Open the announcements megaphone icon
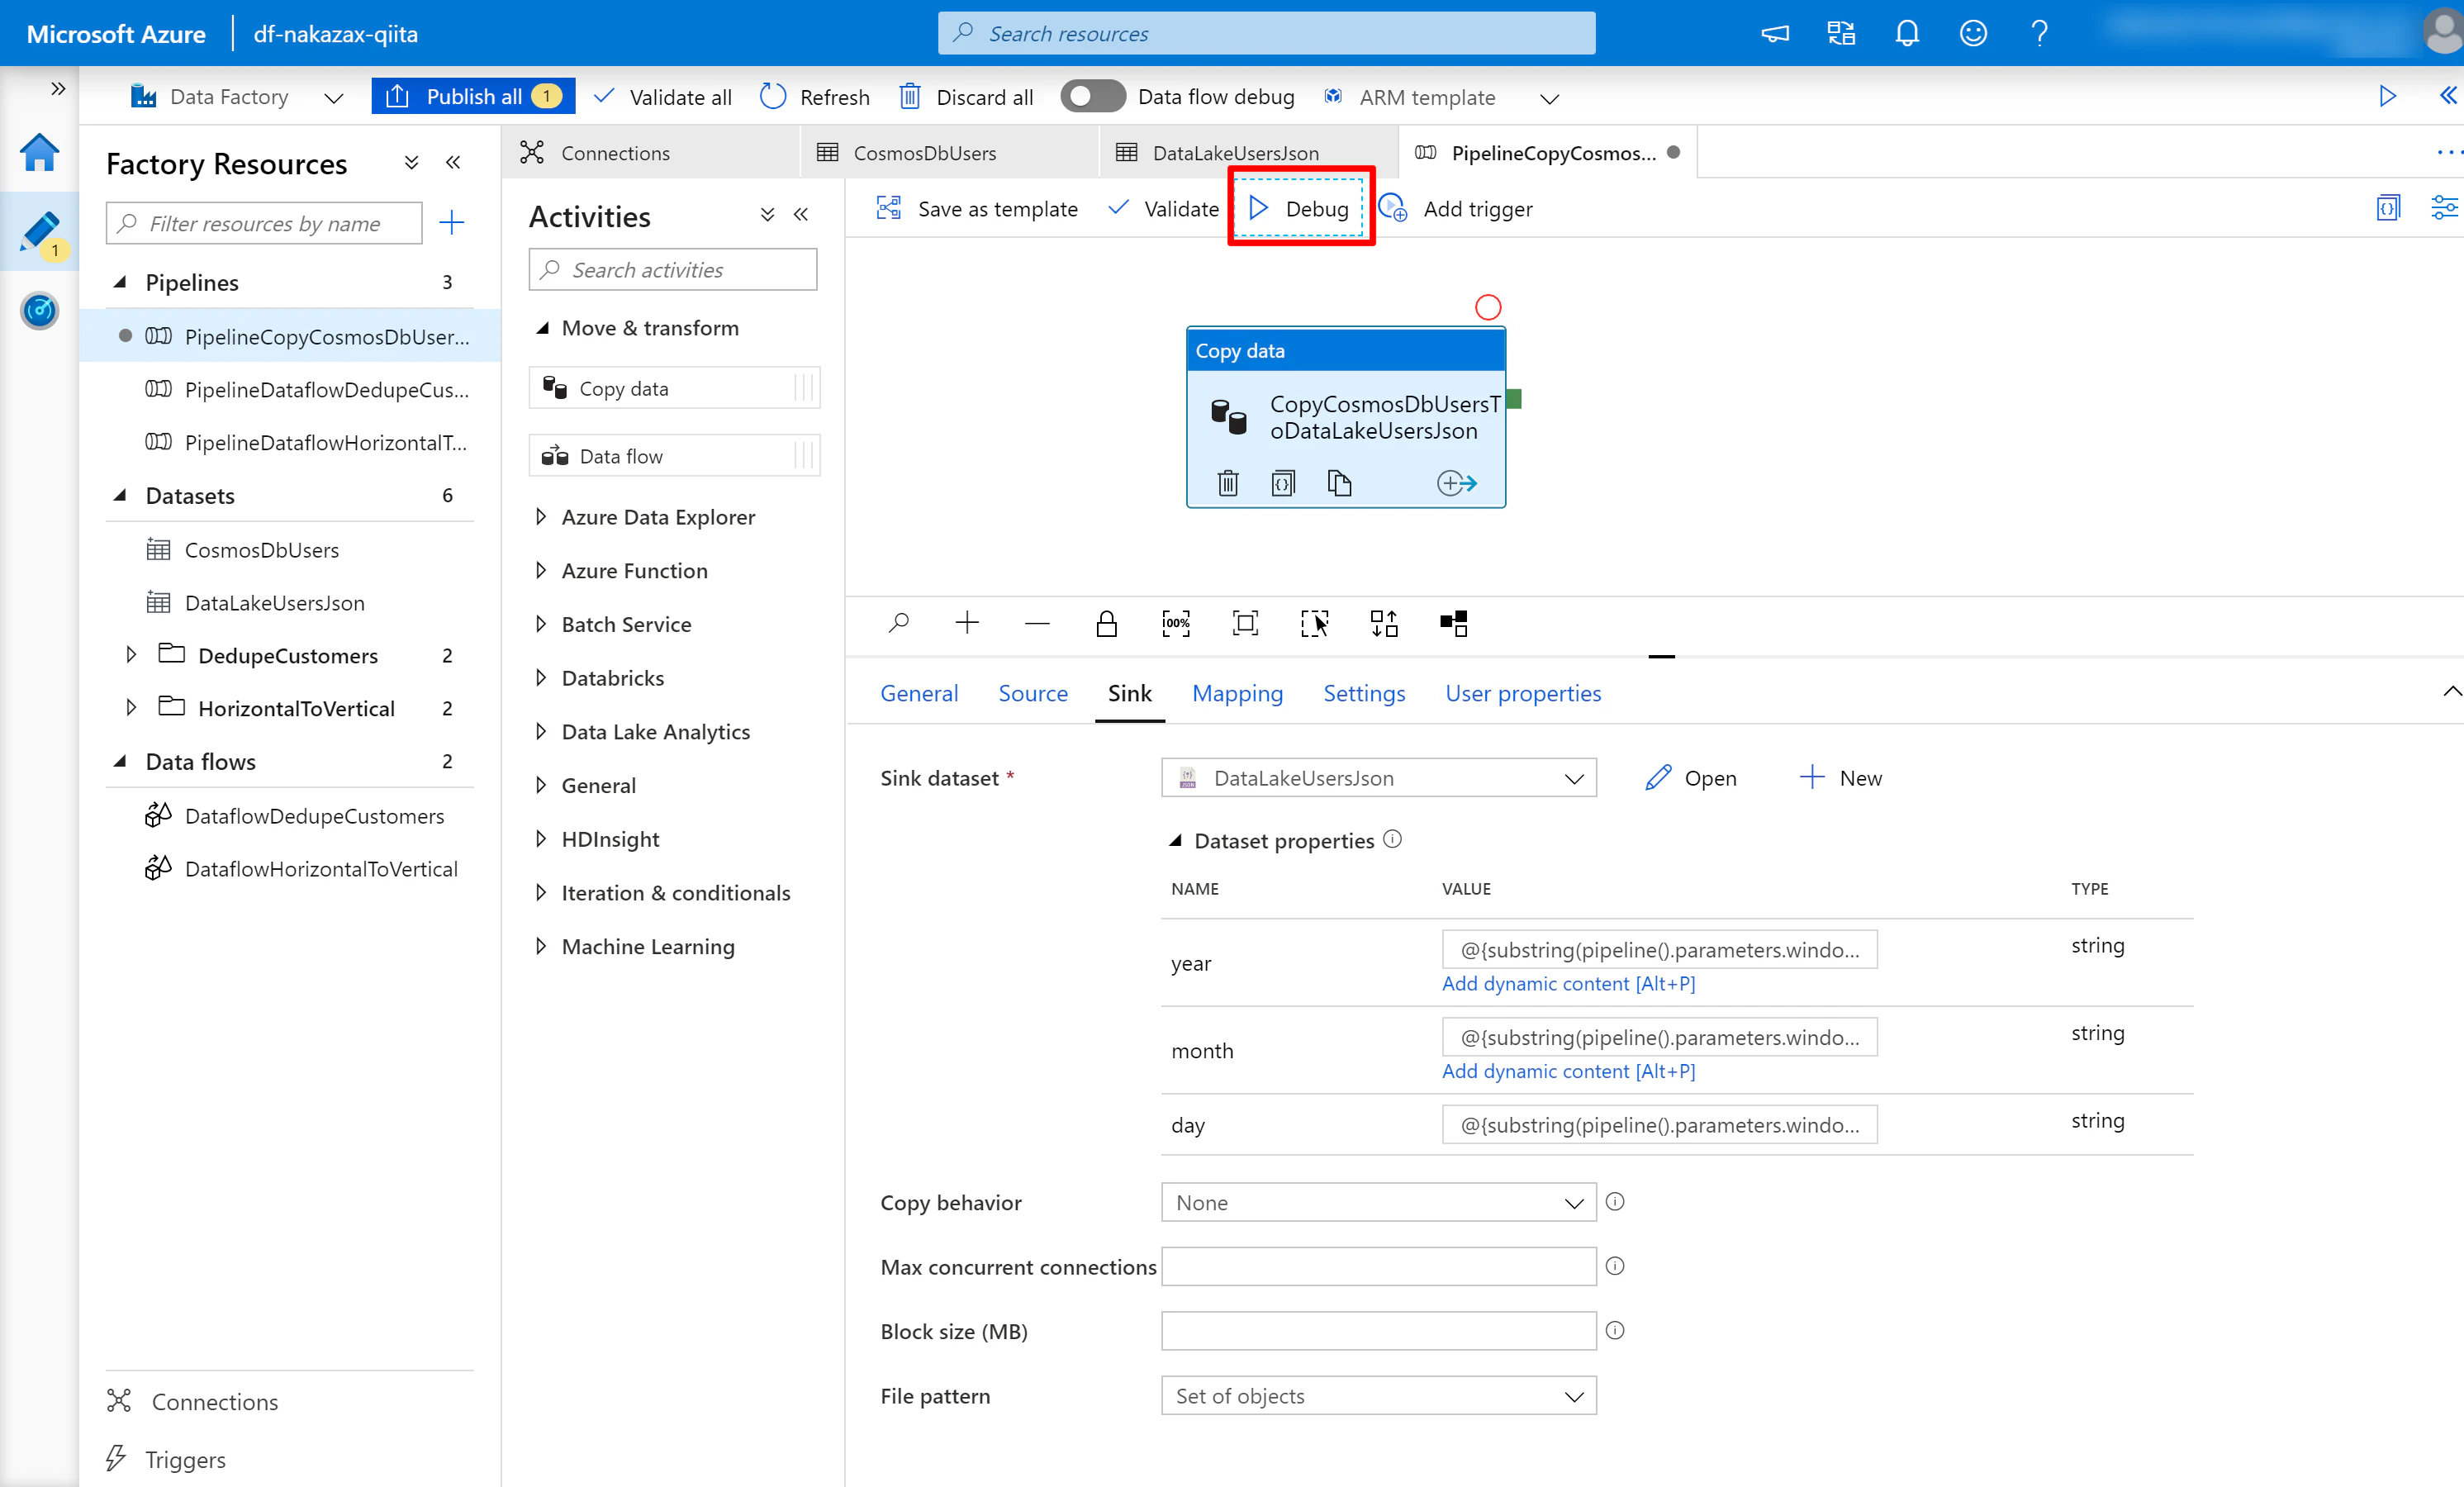This screenshot has height=1487, width=2464. (1775, 33)
